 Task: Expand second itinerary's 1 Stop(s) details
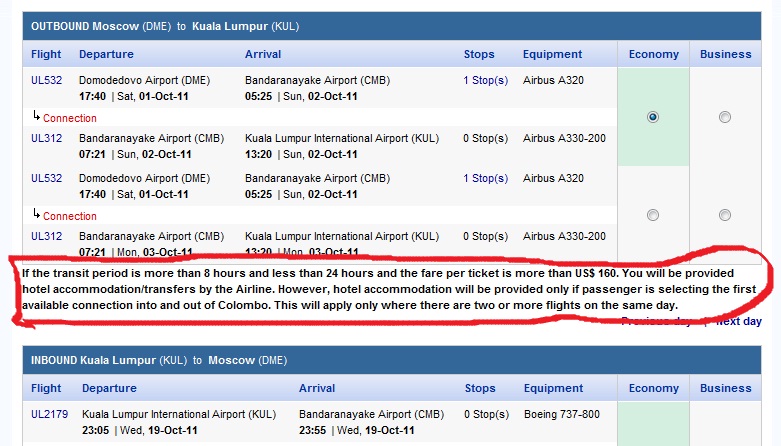tap(485, 178)
